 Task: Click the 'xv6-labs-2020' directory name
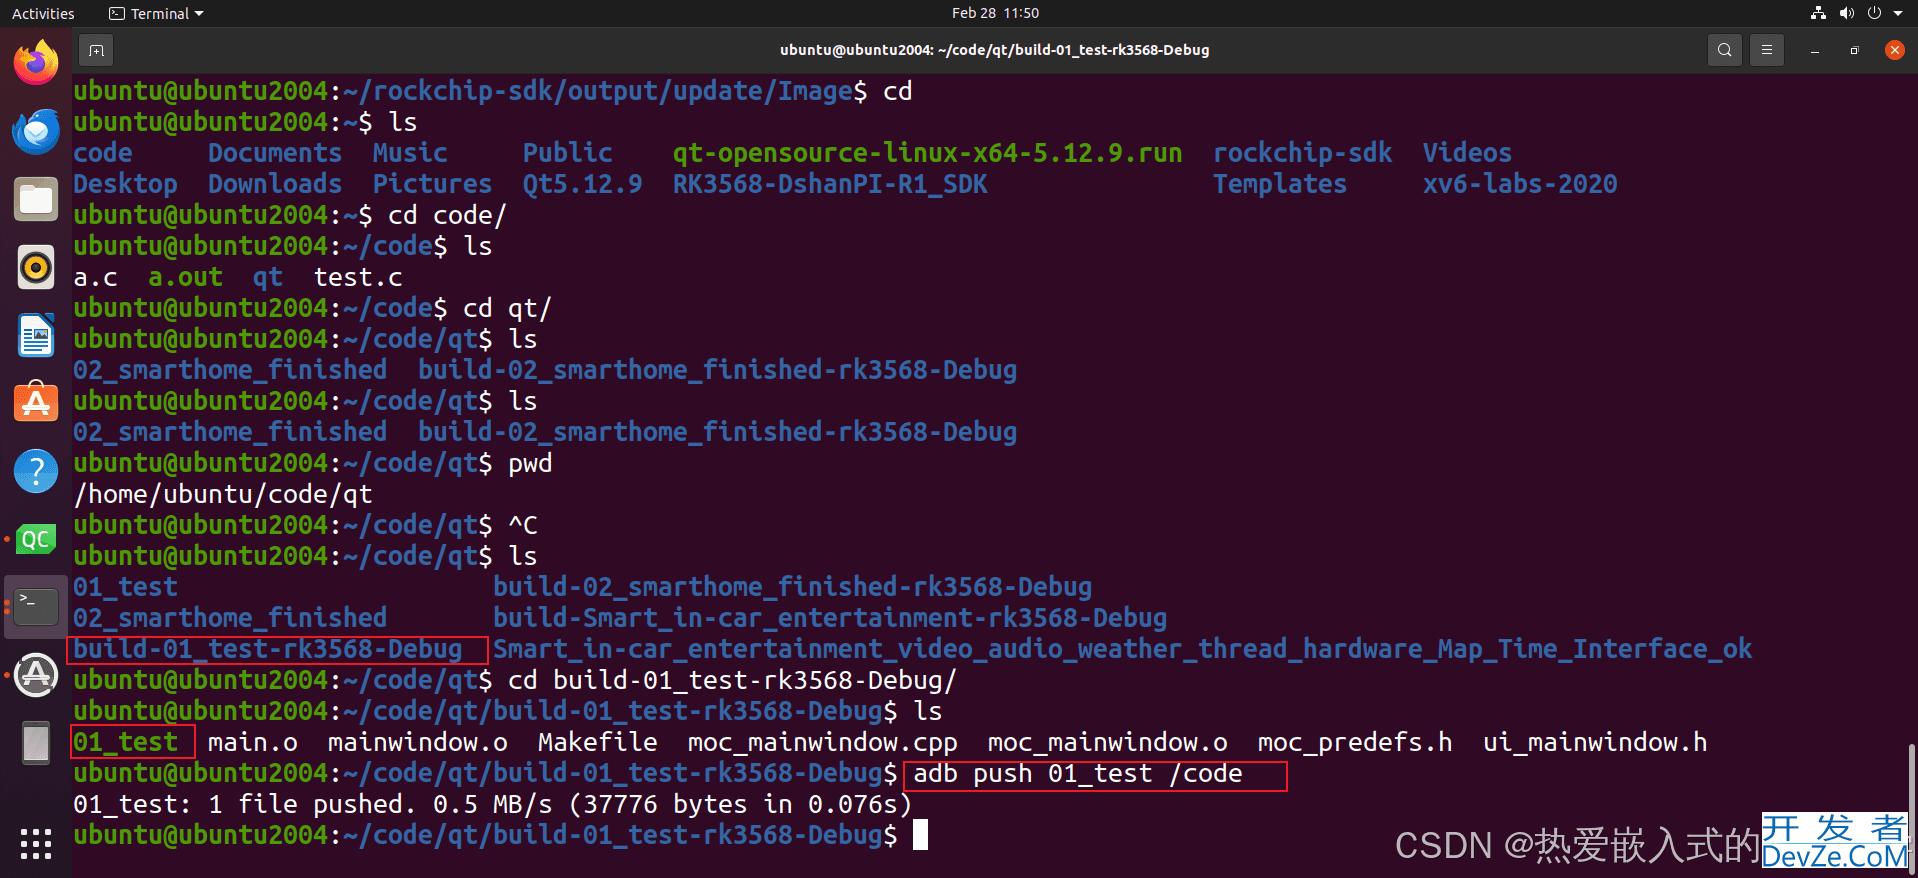tap(1520, 184)
